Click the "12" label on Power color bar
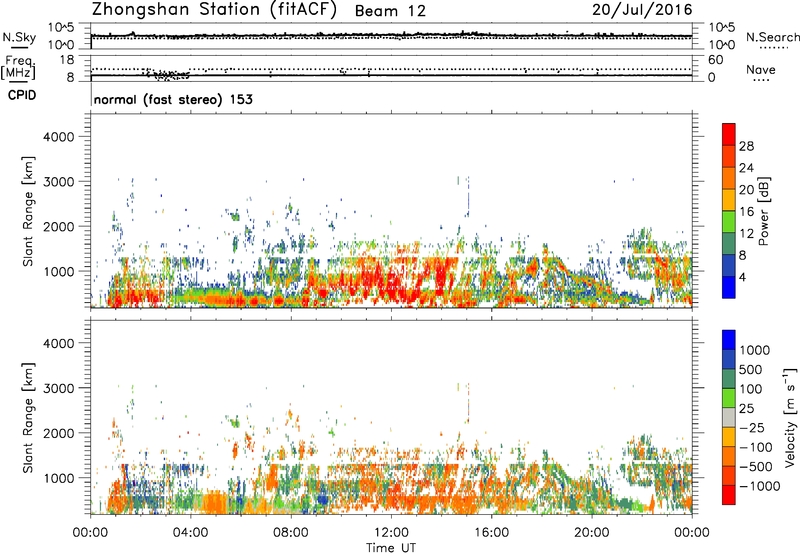 click(746, 234)
